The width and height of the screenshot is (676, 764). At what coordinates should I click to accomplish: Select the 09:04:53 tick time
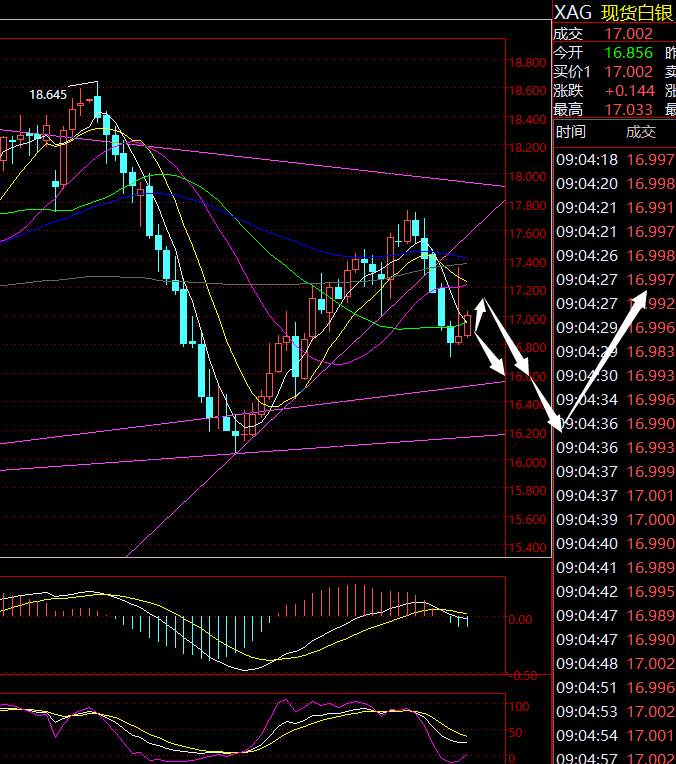click(x=587, y=711)
